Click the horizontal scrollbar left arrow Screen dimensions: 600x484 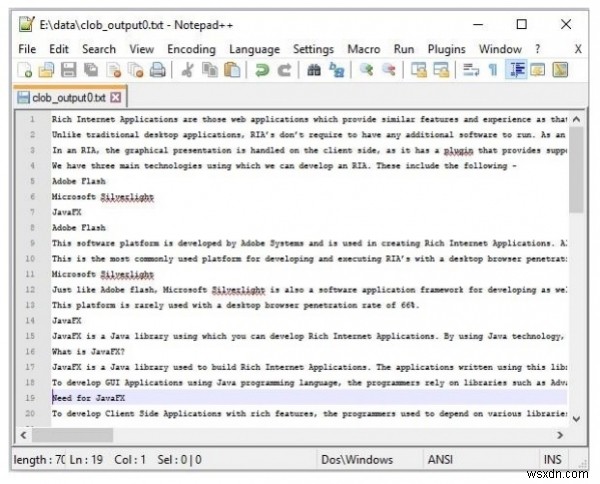24,435
